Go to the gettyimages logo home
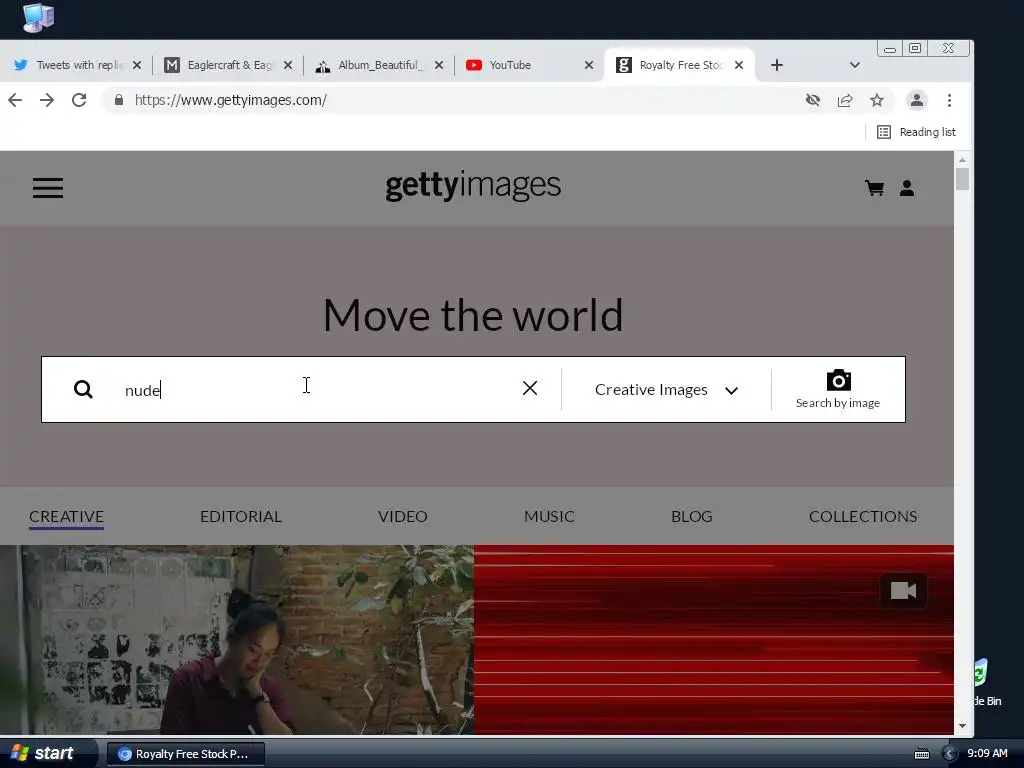The image size is (1024, 768). [x=473, y=185]
